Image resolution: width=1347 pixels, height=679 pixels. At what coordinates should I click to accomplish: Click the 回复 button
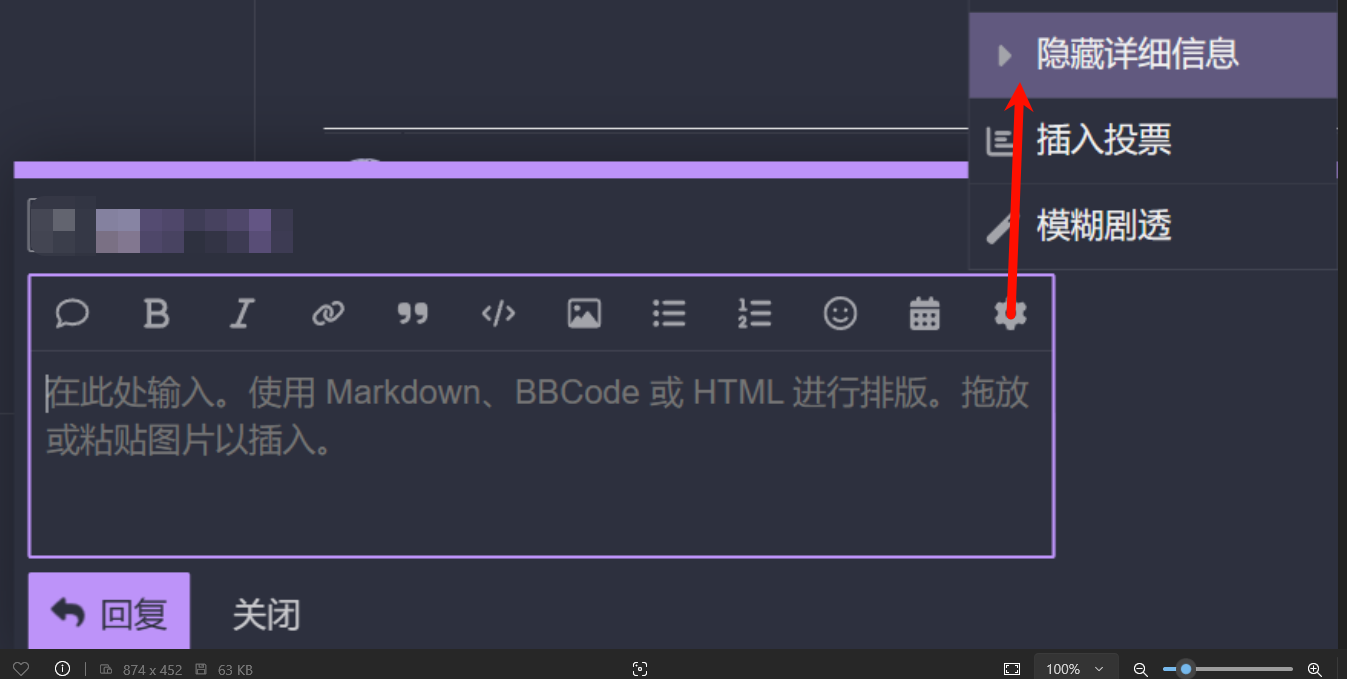tap(109, 612)
